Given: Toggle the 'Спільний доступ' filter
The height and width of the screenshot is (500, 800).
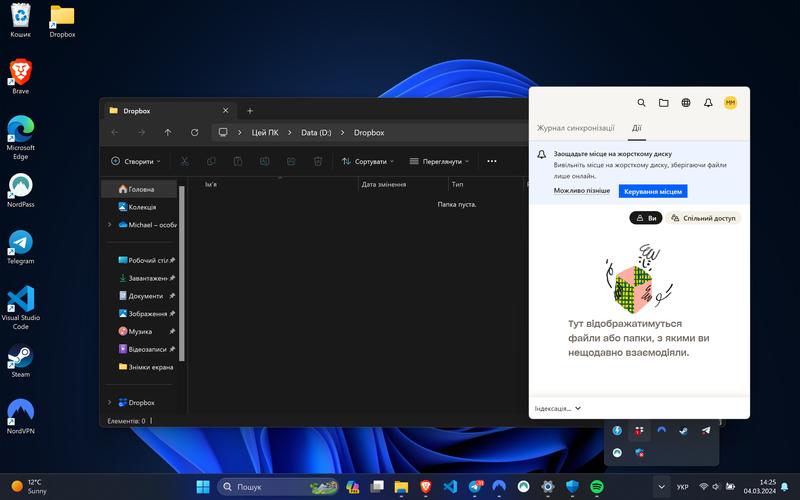Looking at the screenshot, I should coord(704,218).
